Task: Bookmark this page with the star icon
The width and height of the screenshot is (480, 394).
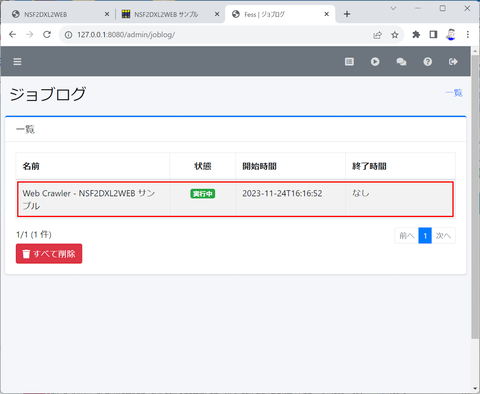Action: 395,35
